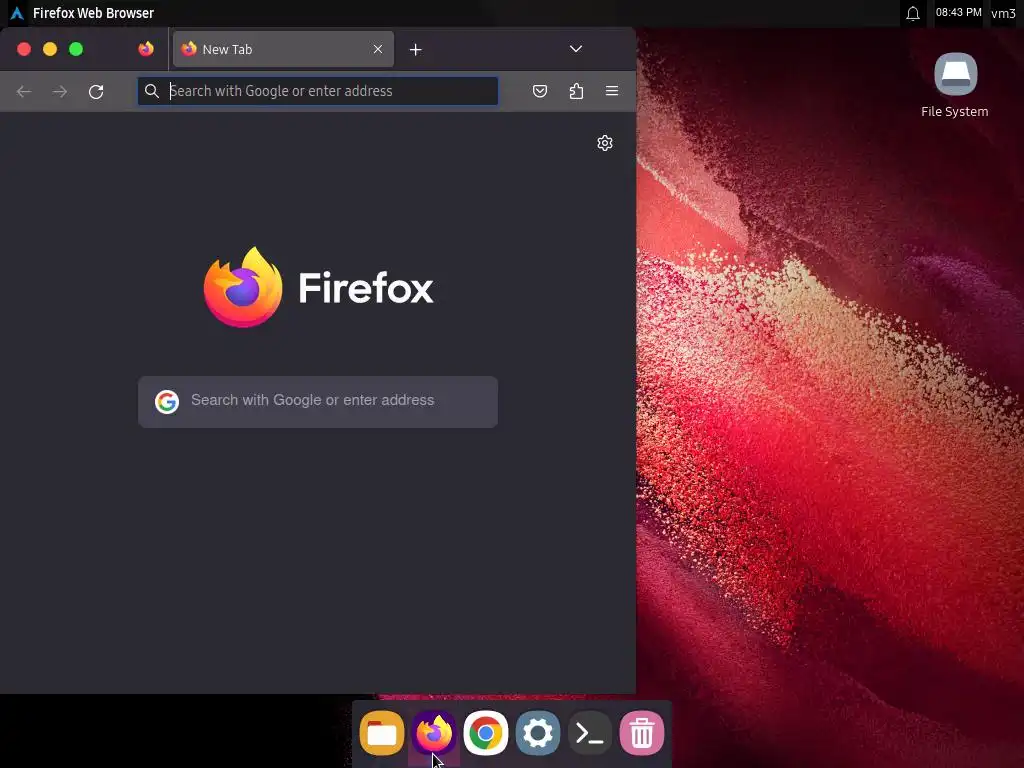This screenshot has width=1024, height=768.
Task: Open the Trash from dock
Action: pyautogui.click(x=642, y=733)
